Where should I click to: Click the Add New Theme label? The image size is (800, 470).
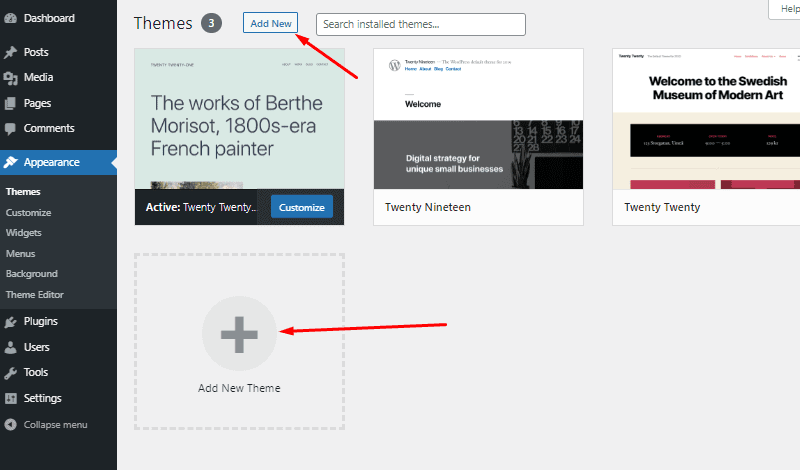click(x=239, y=388)
